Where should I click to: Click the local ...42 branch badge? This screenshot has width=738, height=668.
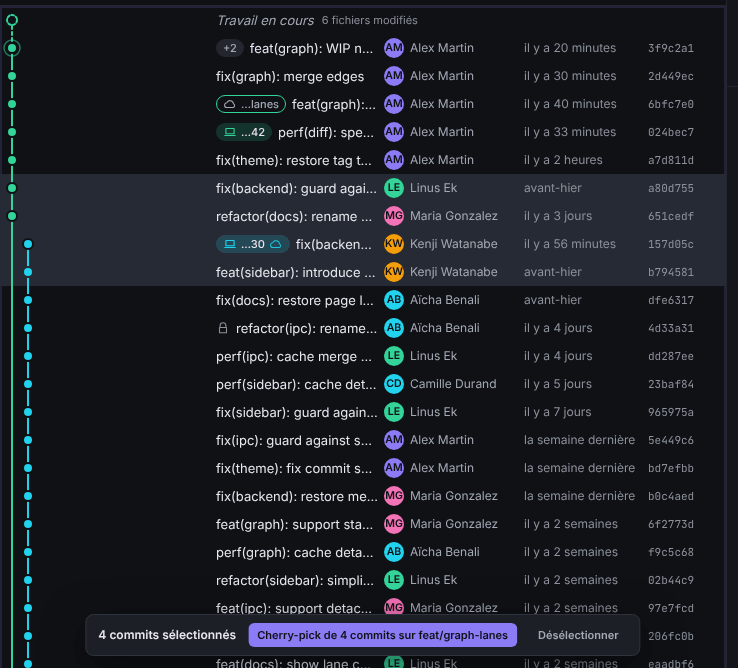(244, 132)
